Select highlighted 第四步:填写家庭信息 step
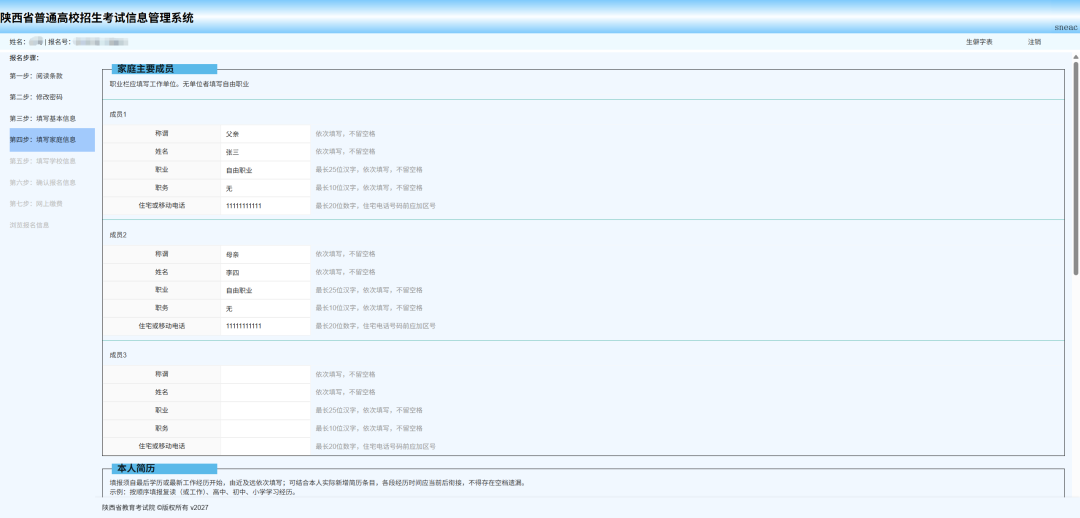The image size is (1080, 518). (x=52, y=140)
